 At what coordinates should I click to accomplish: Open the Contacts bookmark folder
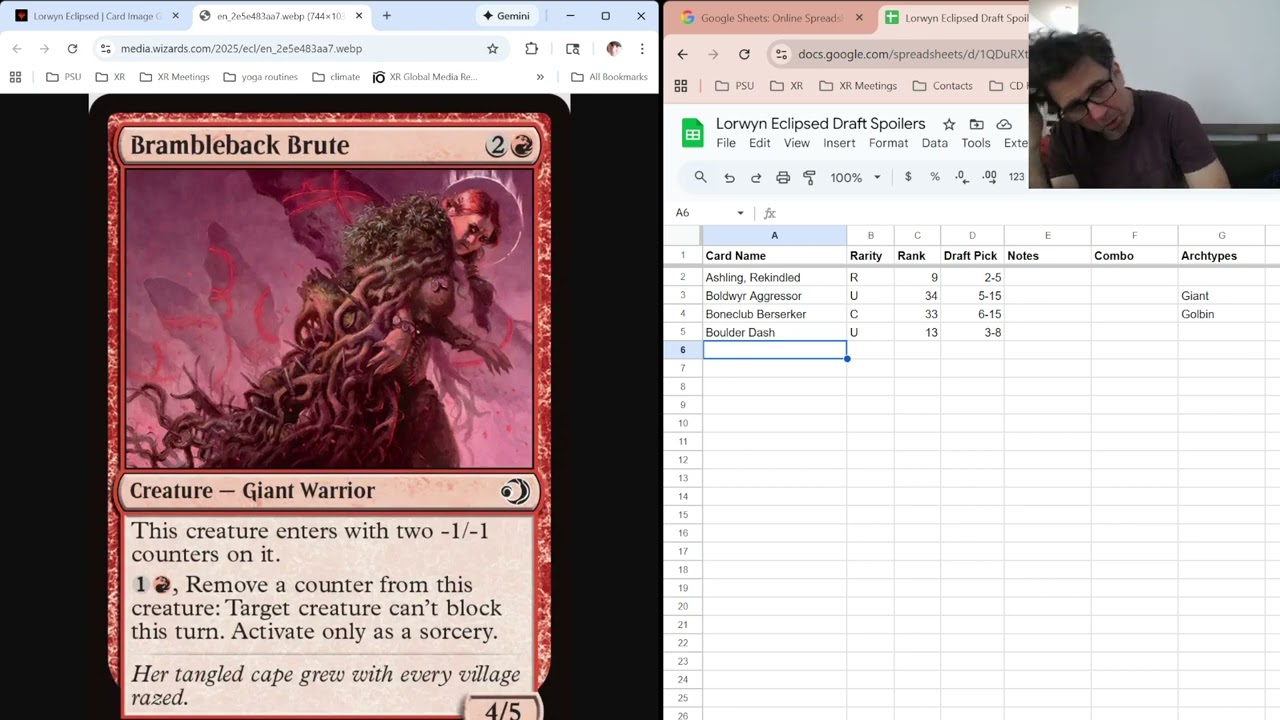[942, 86]
